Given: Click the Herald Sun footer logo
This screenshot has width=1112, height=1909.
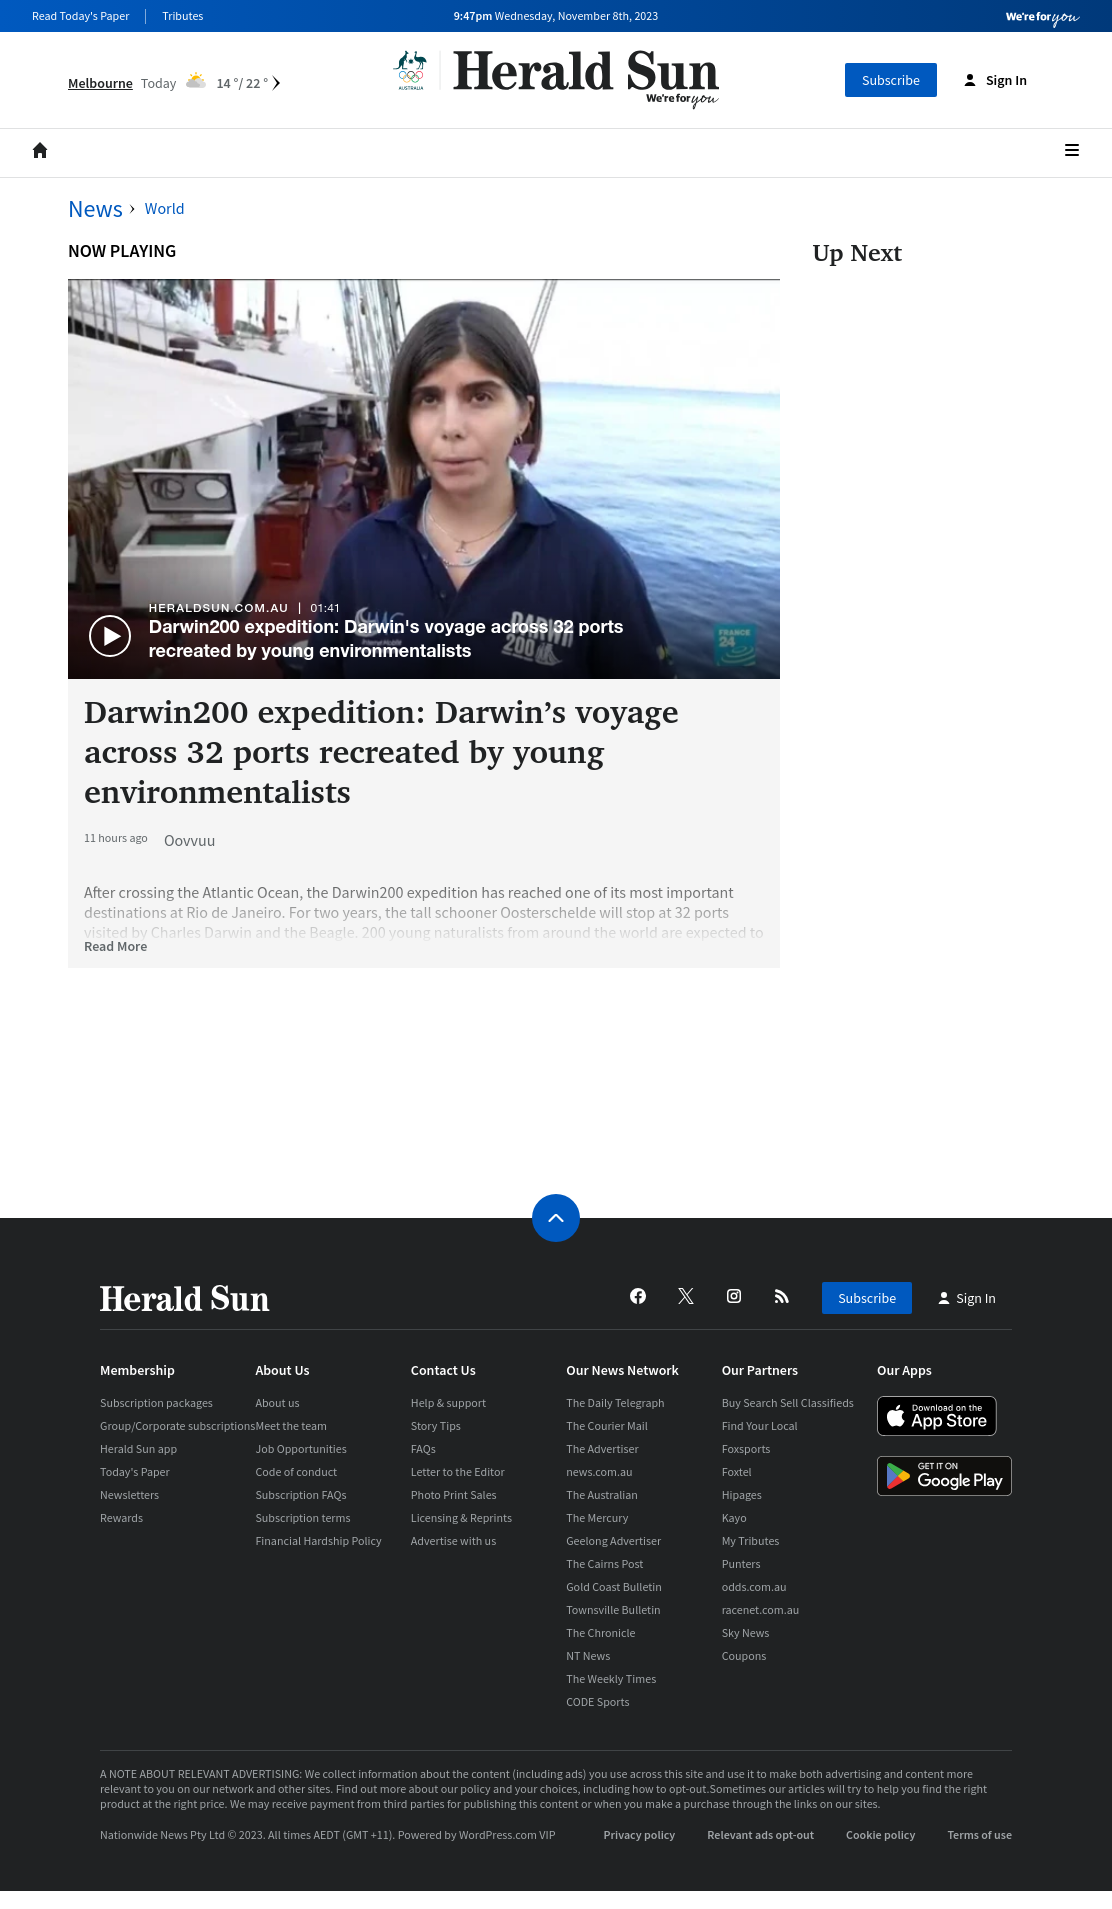Looking at the screenshot, I should (185, 1299).
